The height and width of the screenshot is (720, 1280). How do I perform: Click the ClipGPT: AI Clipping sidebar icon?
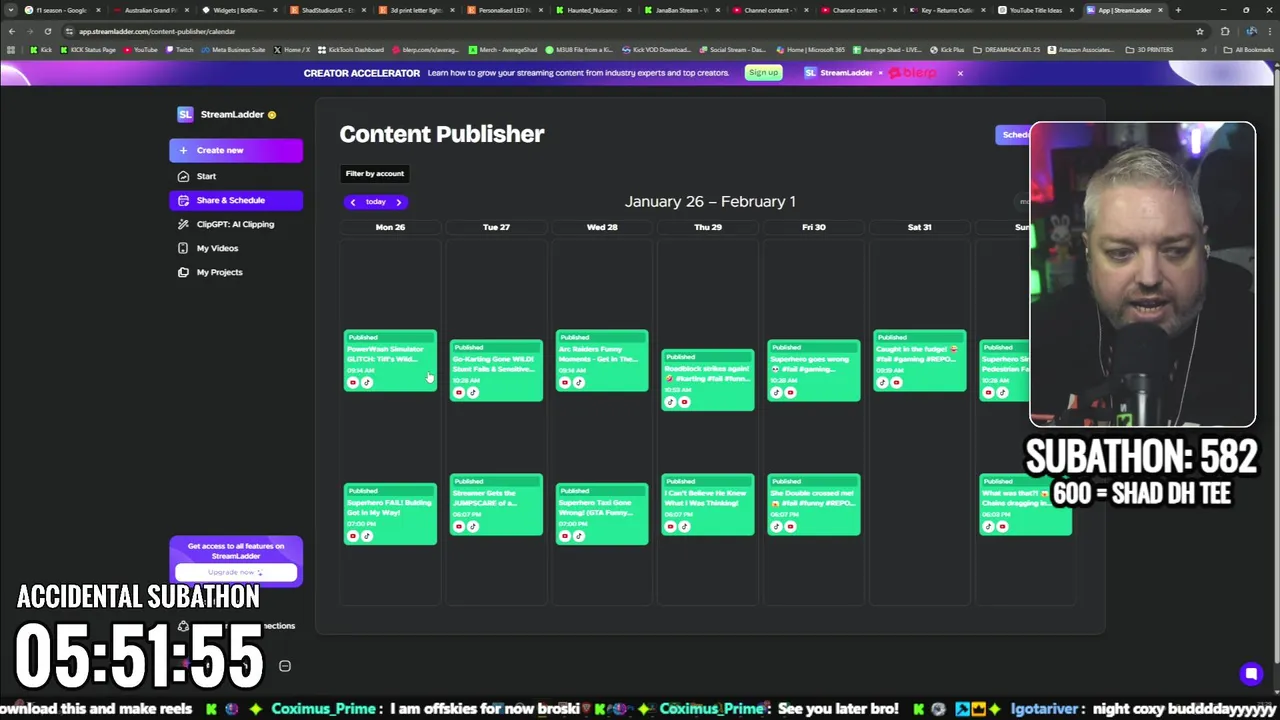[183, 224]
